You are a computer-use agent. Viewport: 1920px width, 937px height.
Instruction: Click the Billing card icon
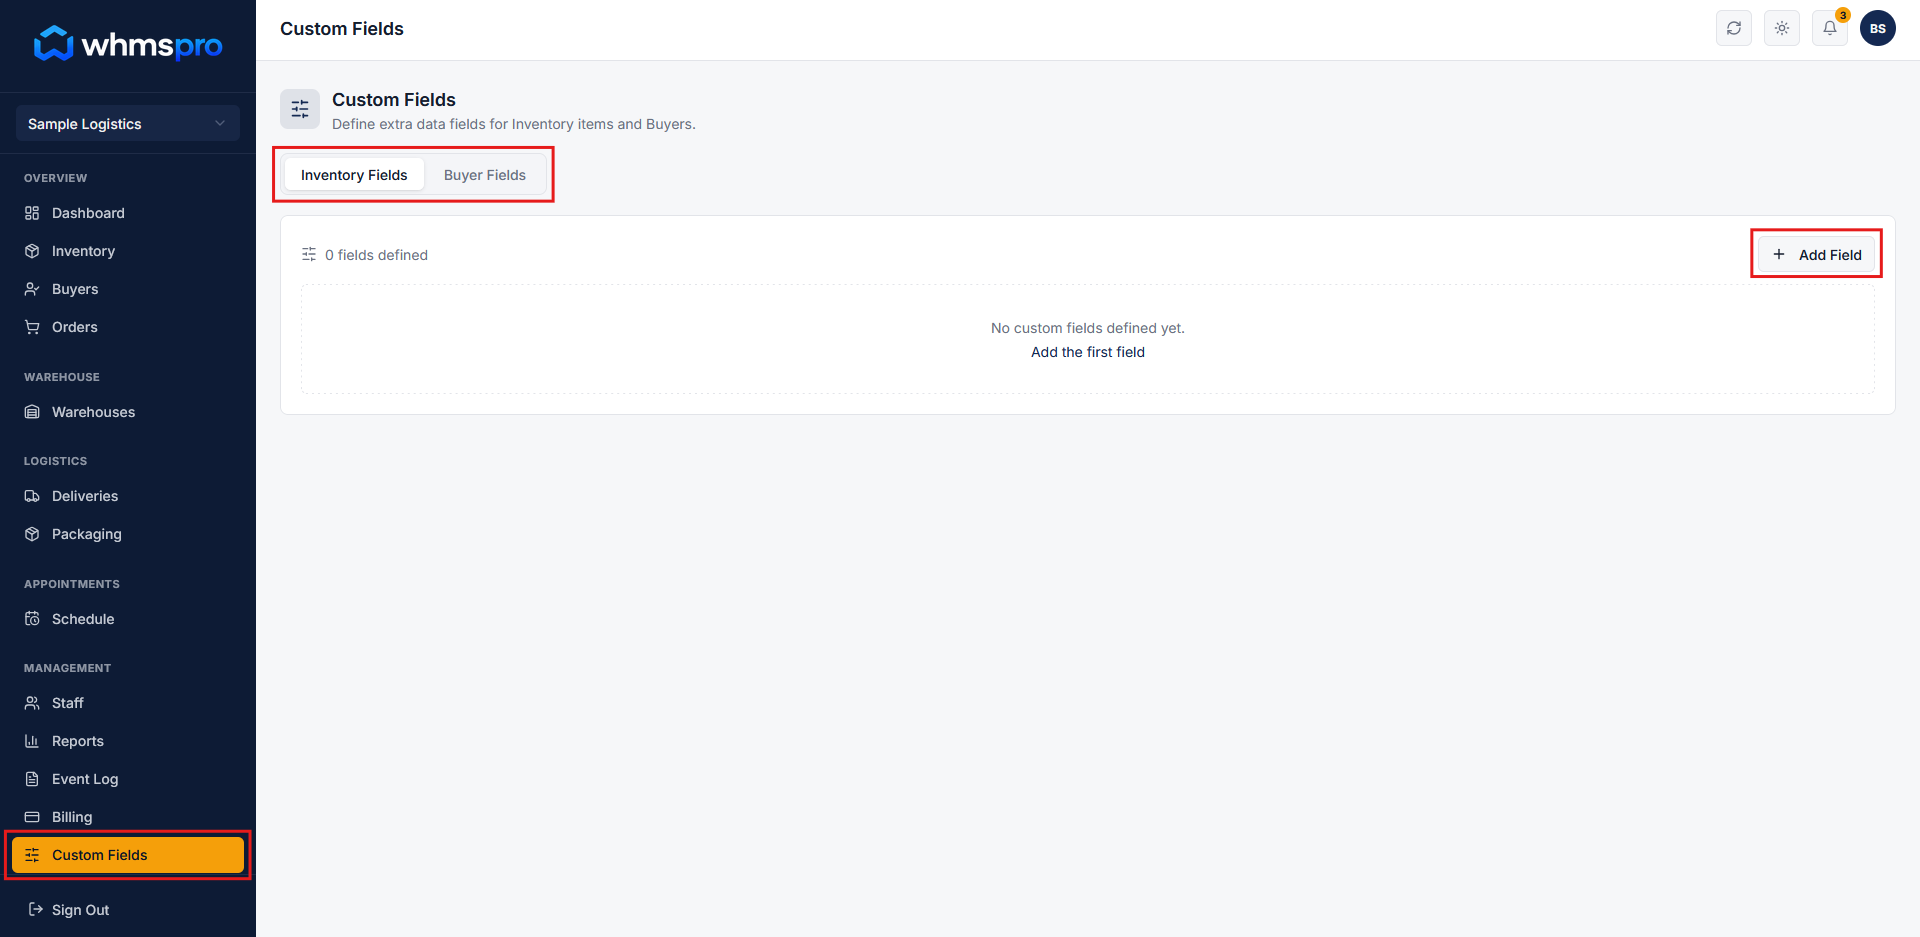point(32,817)
